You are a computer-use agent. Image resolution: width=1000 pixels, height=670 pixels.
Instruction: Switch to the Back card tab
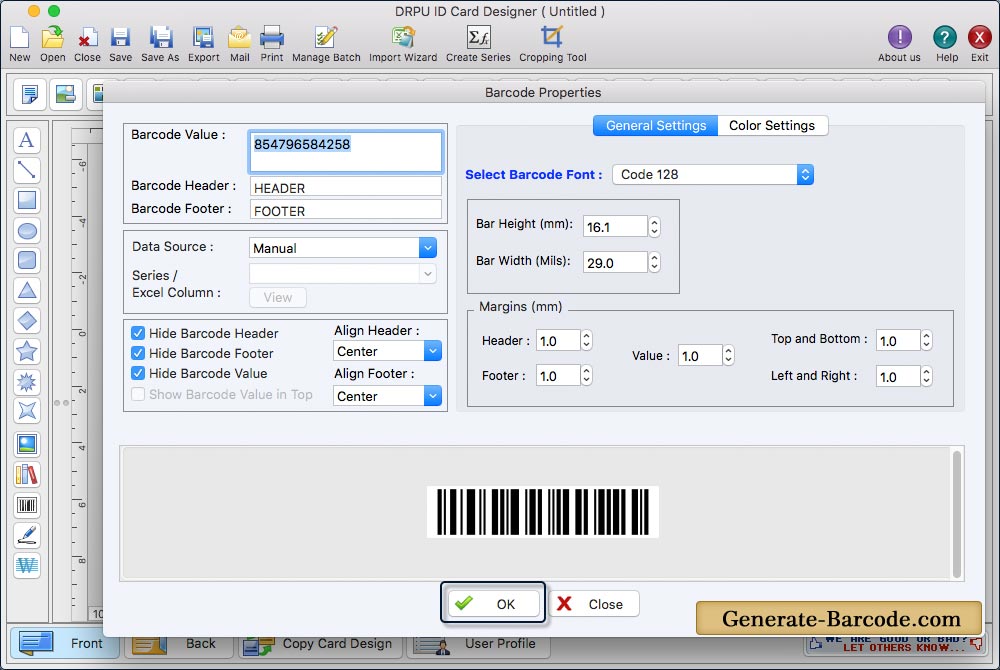180,643
